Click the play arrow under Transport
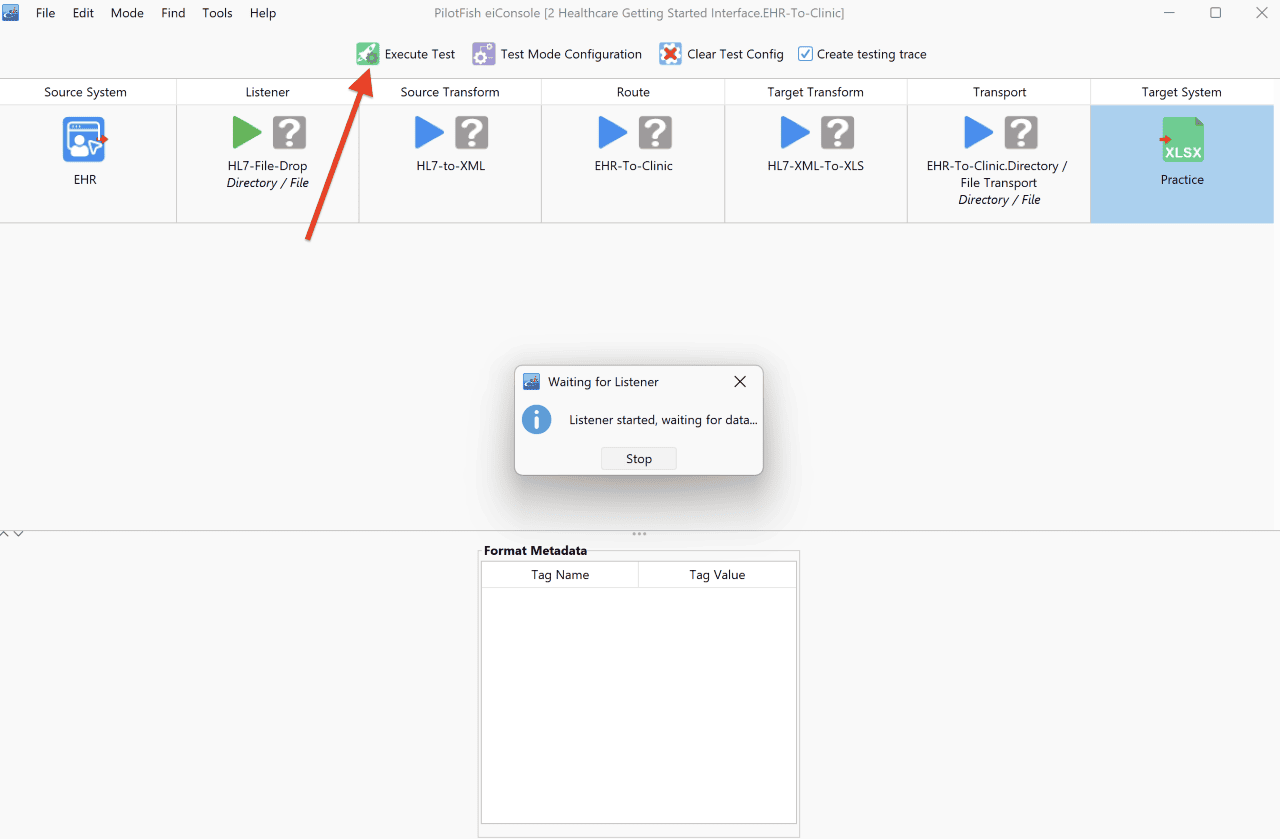Image resolution: width=1280 pixels, height=839 pixels. [978, 132]
